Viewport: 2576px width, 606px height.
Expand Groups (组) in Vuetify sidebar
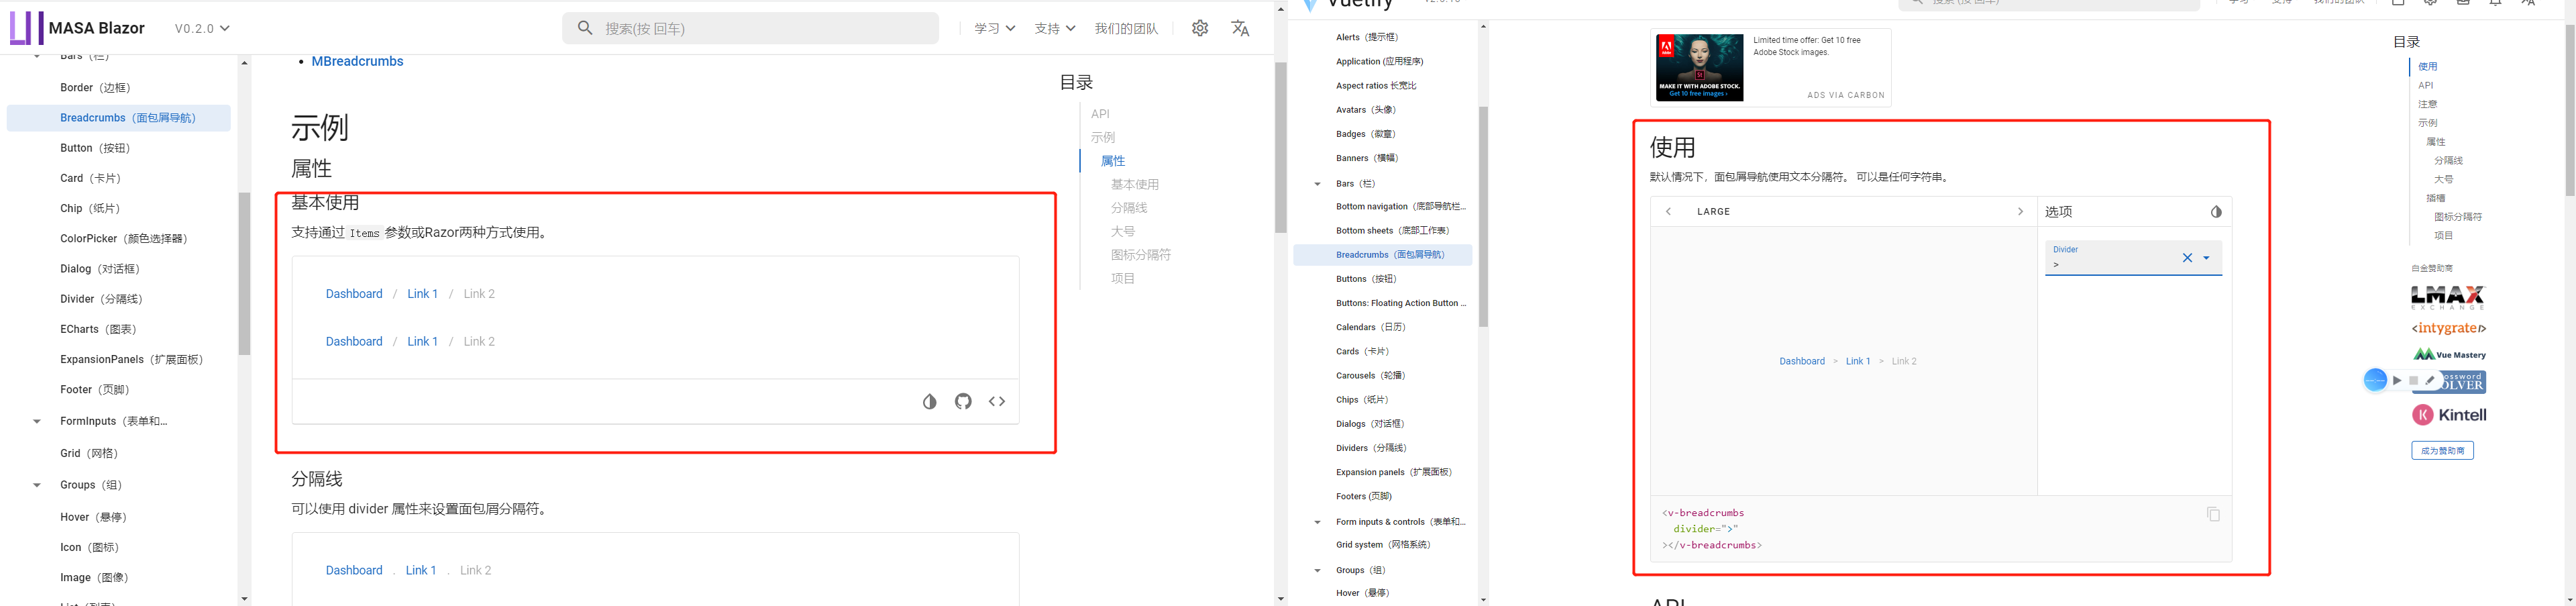click(x=1317, y=570)
